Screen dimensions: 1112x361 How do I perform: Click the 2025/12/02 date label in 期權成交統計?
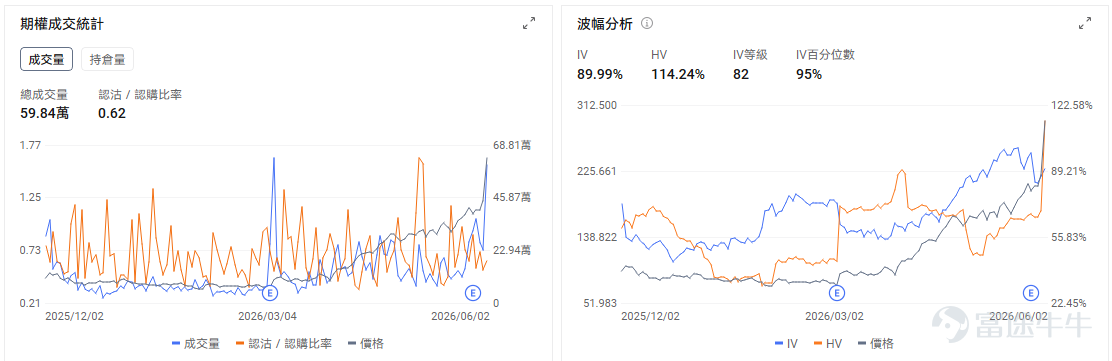pos(74,316)
